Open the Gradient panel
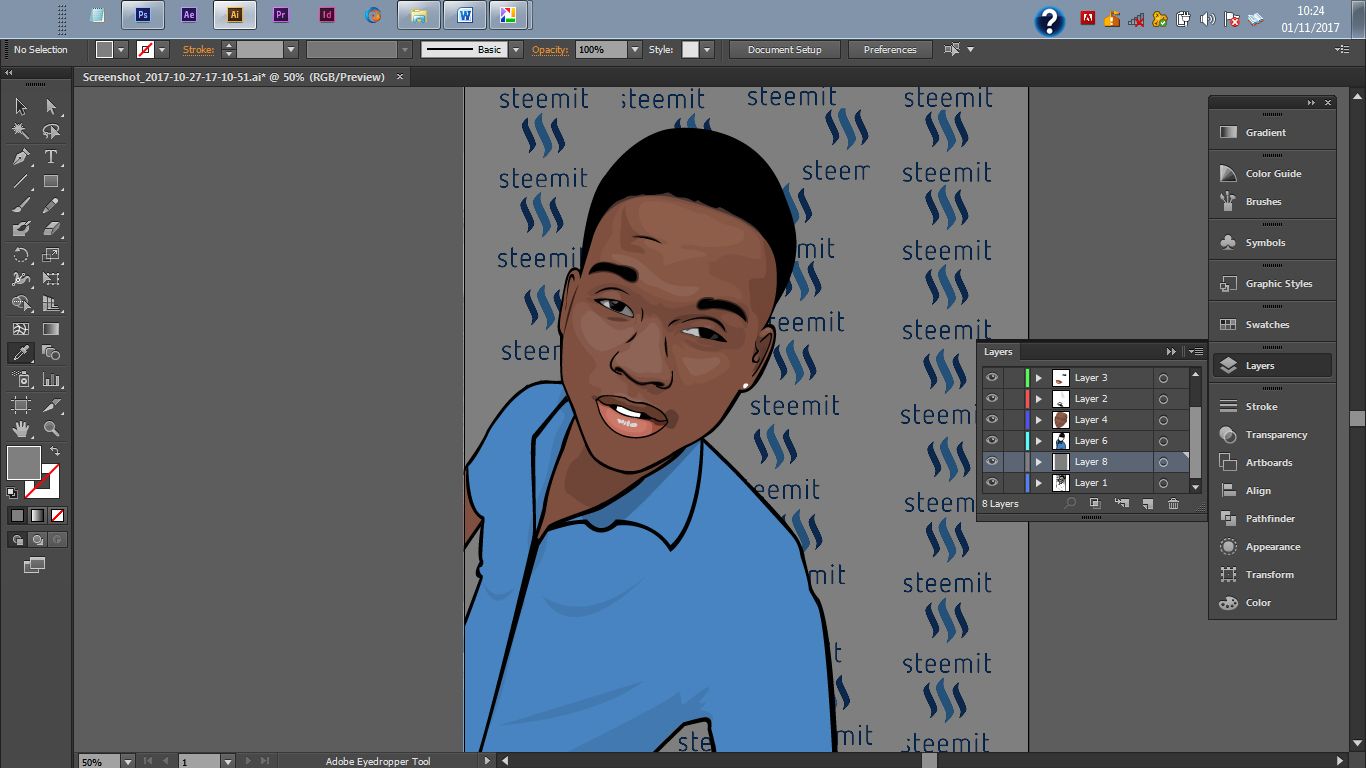This screenshot has height=768, width=1366. 1273,133
